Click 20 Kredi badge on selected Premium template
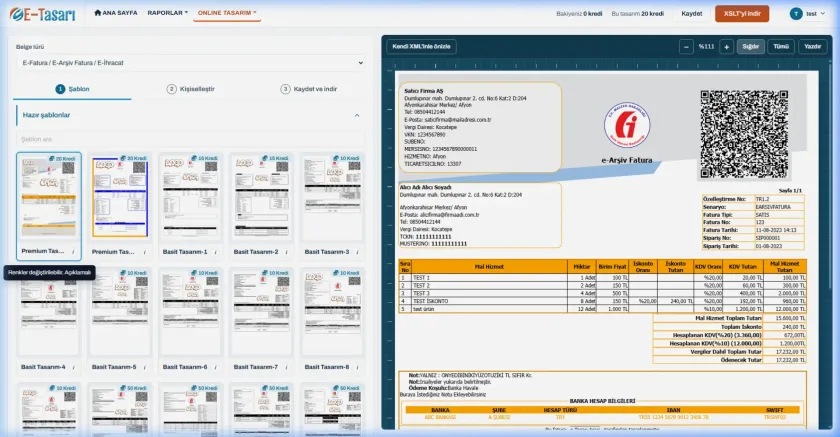 point(62,159)
